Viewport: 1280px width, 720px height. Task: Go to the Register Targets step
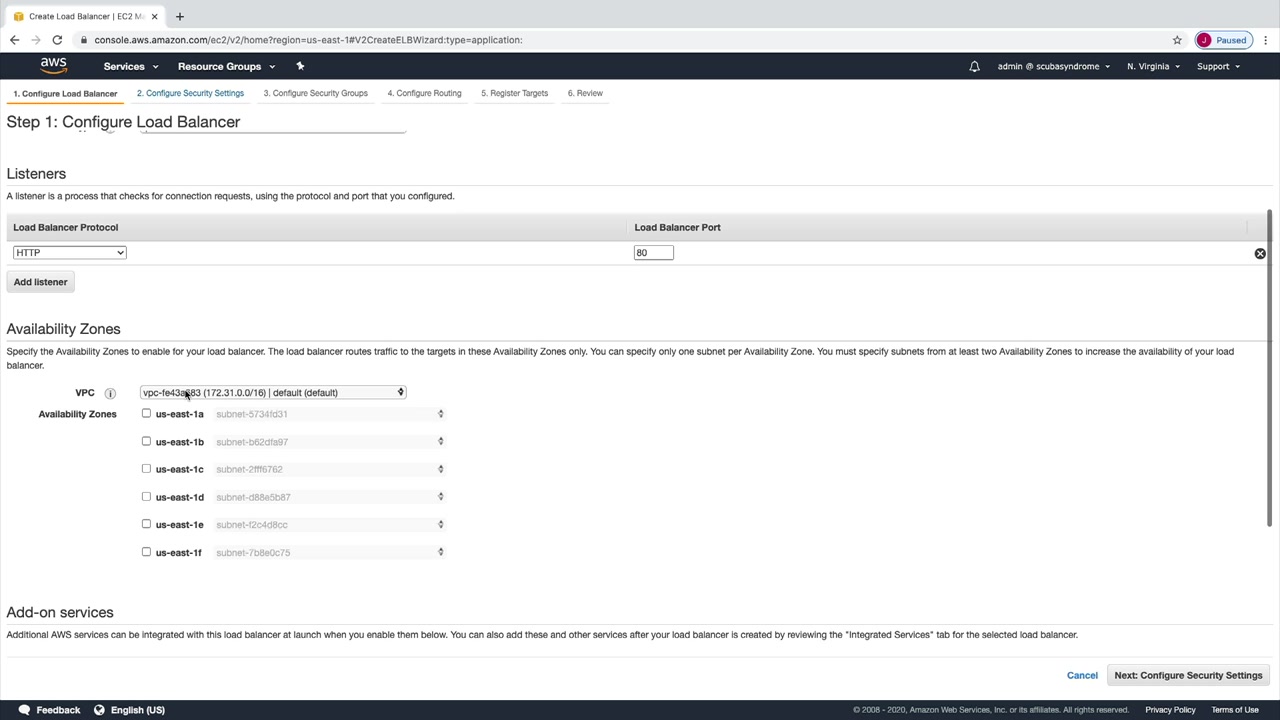514,93
